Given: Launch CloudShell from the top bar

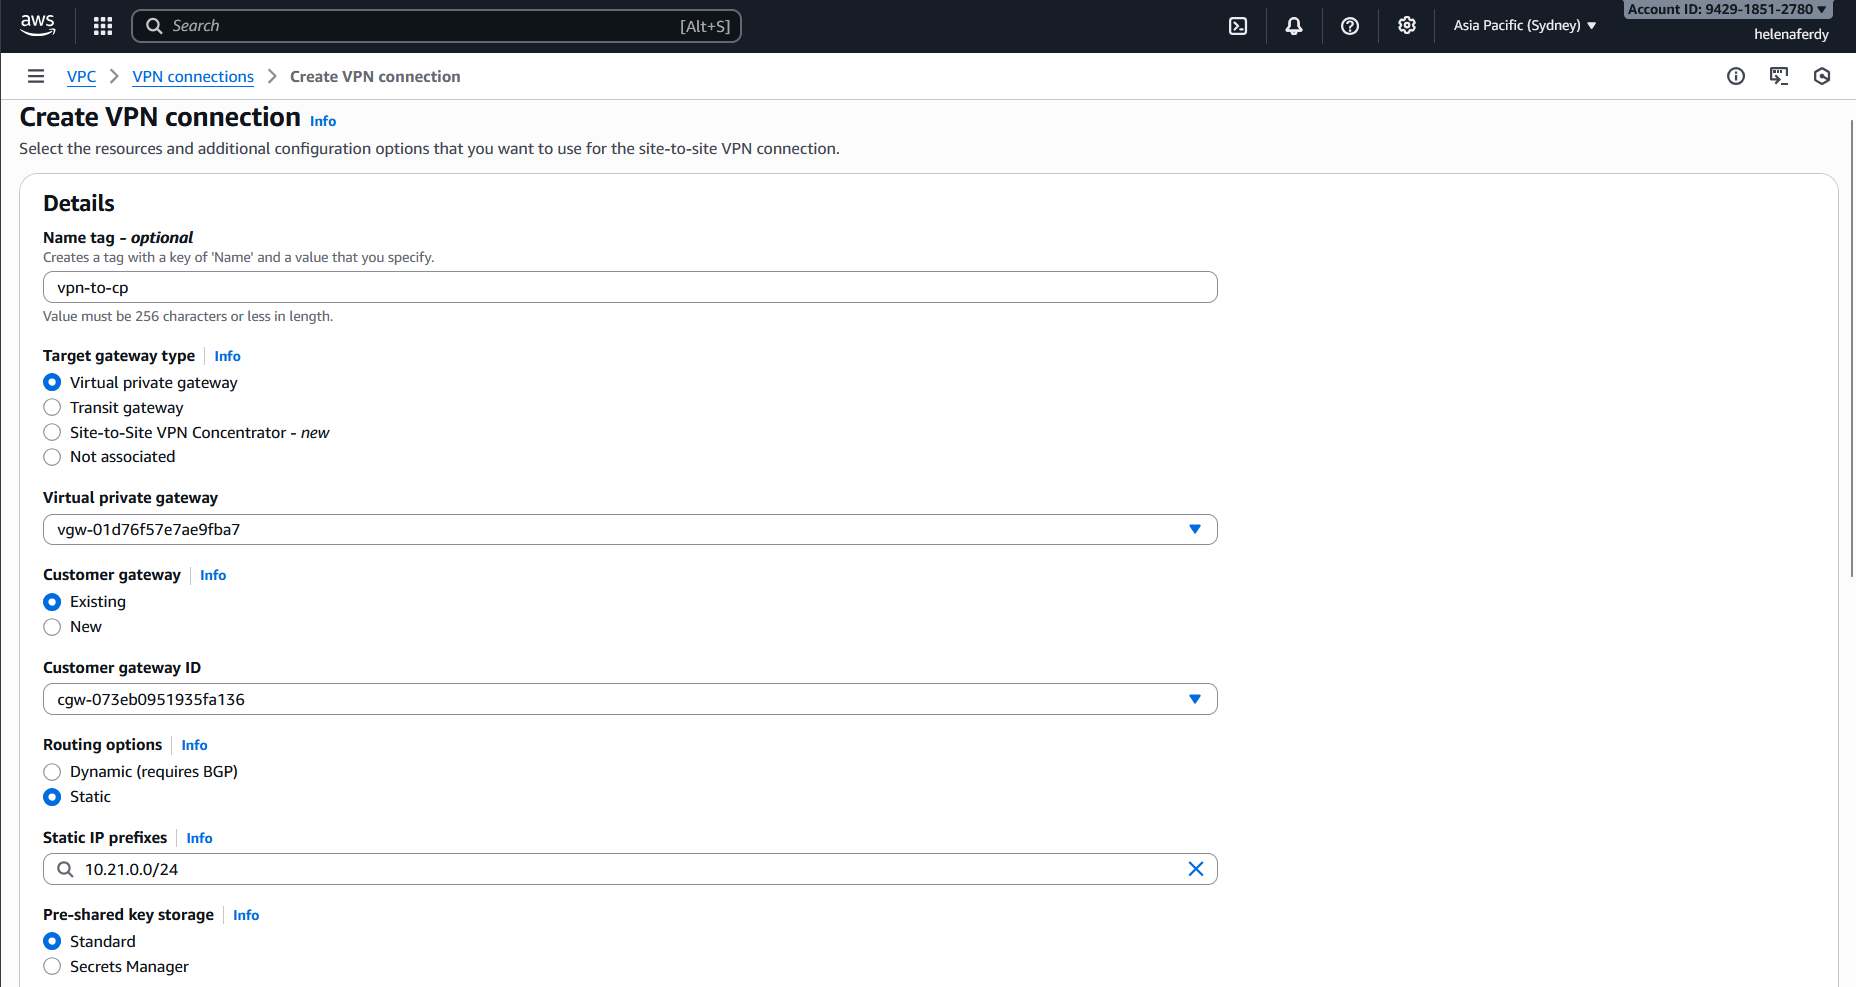Looking at the screenshot, I should pyautogui.click(x=1238, y=26).
